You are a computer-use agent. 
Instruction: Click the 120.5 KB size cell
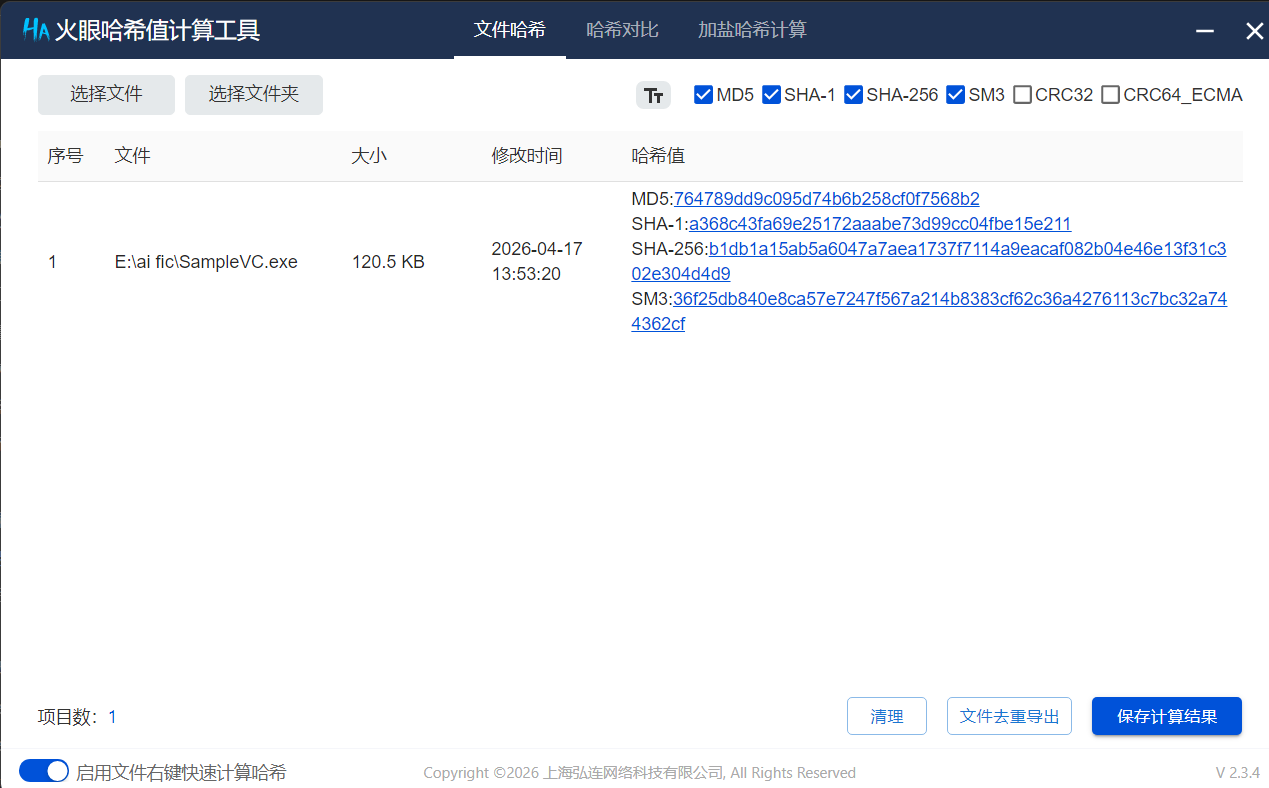point(388,262)
